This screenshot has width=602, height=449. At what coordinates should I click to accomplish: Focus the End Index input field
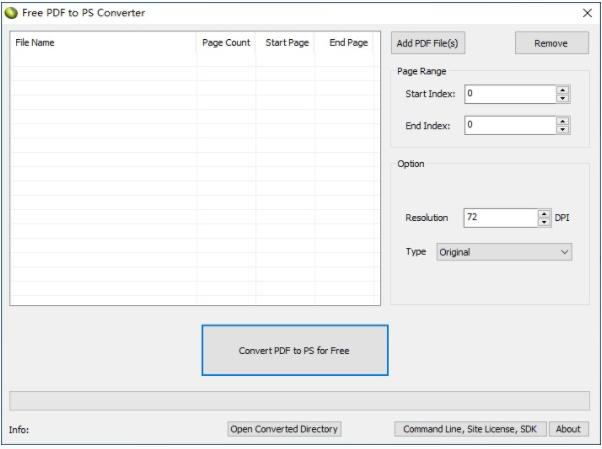coord(508,126)
